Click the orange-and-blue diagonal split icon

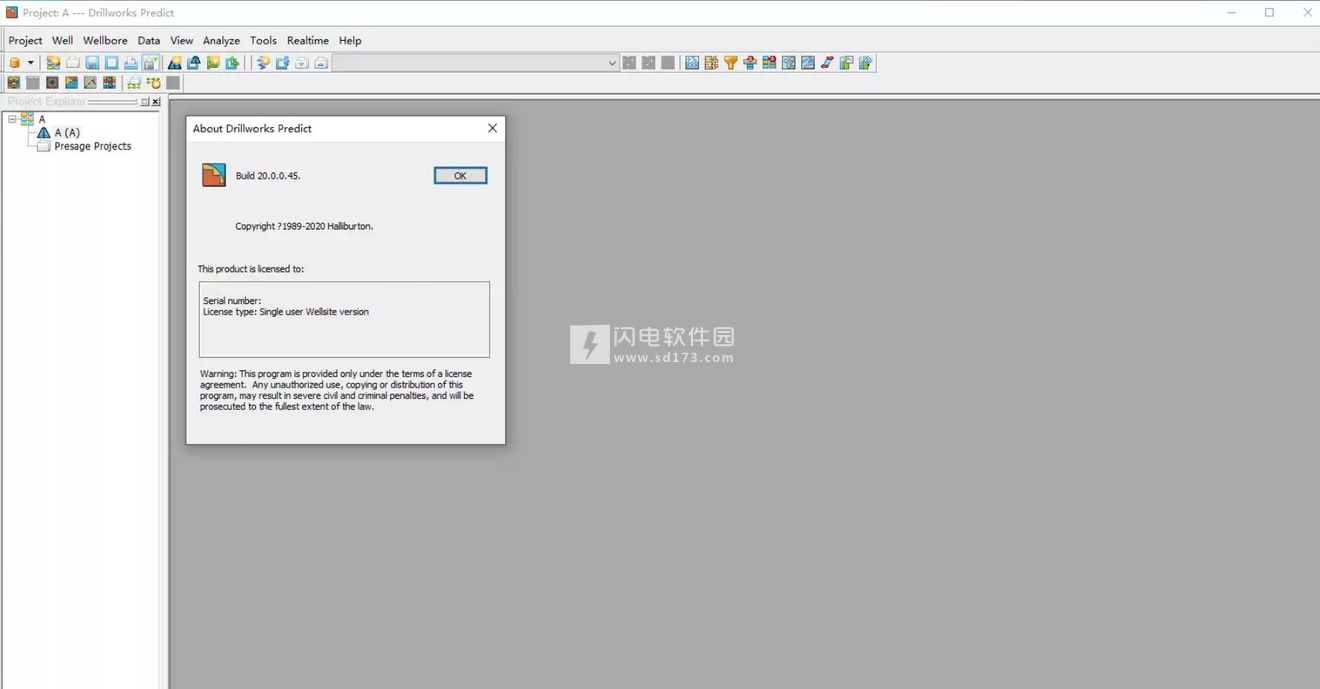(71, 83)
